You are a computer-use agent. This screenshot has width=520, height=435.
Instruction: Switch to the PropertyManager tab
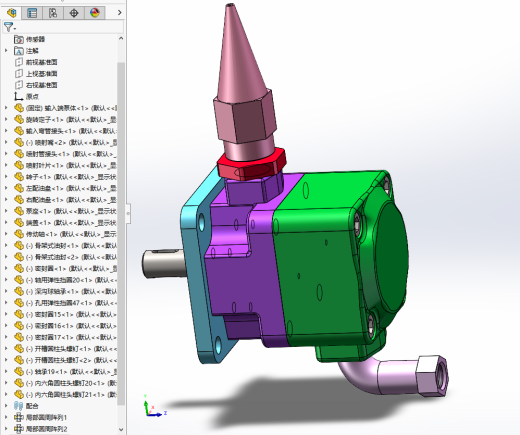(x=32, y=13)
